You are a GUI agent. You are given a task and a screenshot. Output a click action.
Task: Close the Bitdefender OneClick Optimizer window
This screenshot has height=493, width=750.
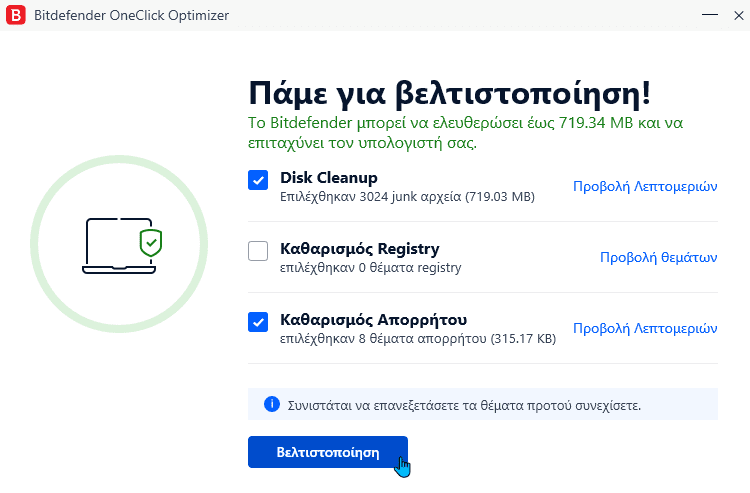click(739, 15)
